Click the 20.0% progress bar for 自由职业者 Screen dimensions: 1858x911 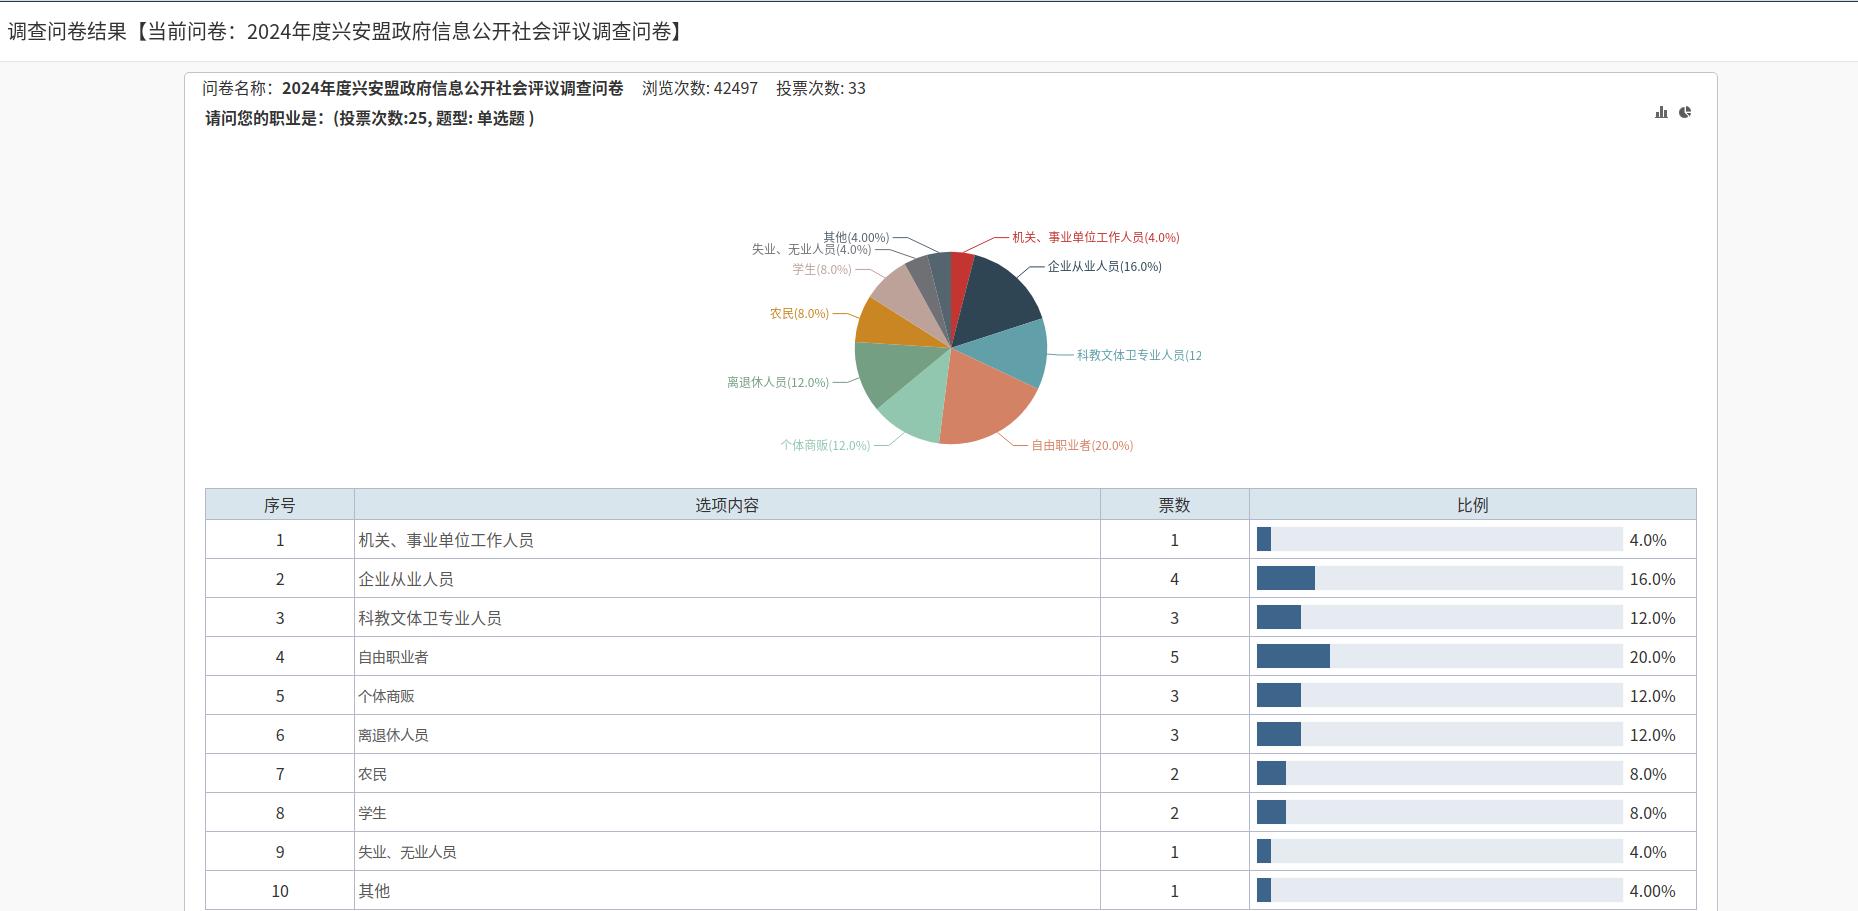click(1439, 657)
